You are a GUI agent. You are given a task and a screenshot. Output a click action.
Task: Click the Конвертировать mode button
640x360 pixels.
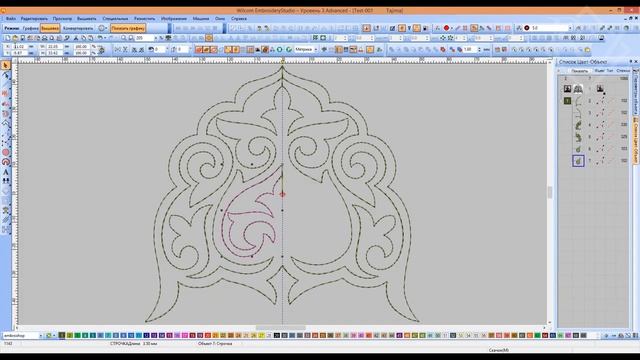pyautogui.click(x=78, y=28)
